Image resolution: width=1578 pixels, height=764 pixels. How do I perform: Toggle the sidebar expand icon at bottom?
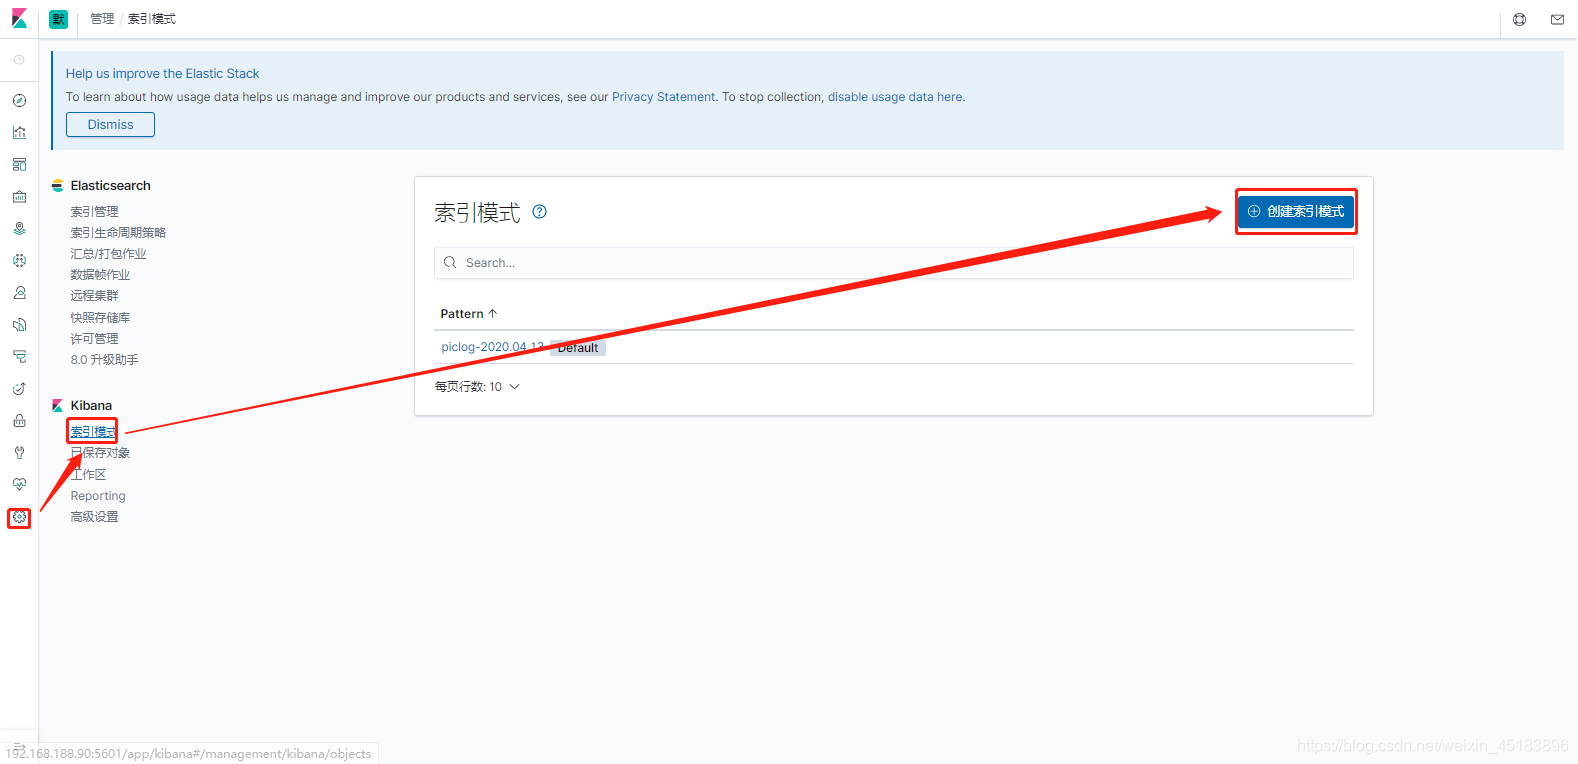click(x=19, y=747)
